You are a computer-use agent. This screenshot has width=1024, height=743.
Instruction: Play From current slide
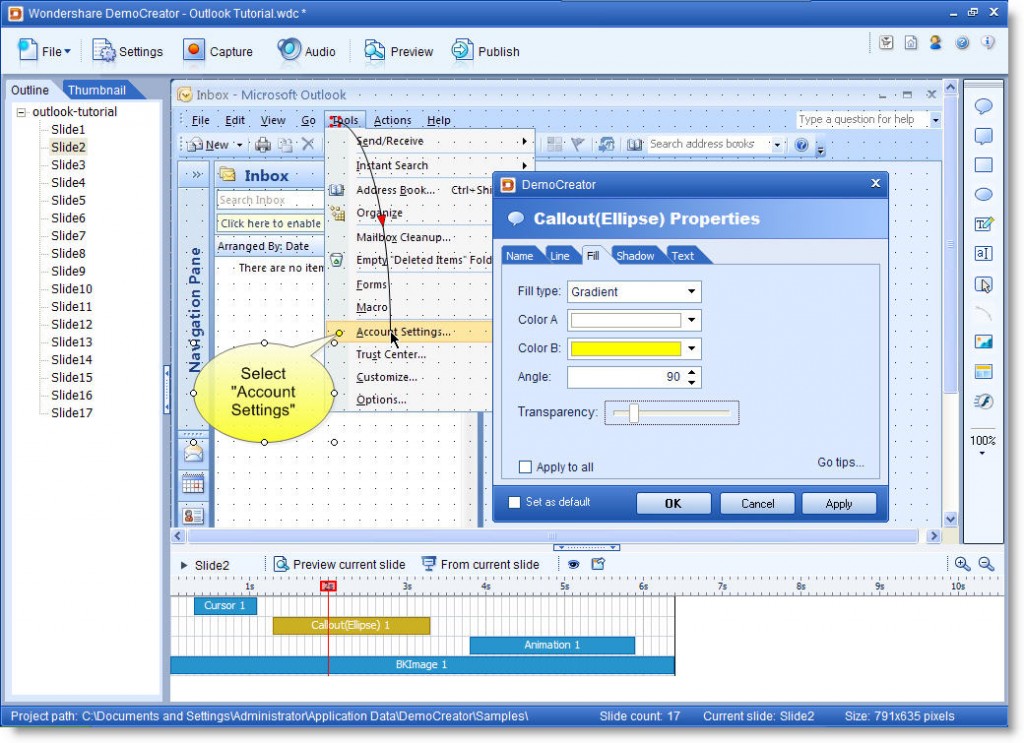pos(481,564)
